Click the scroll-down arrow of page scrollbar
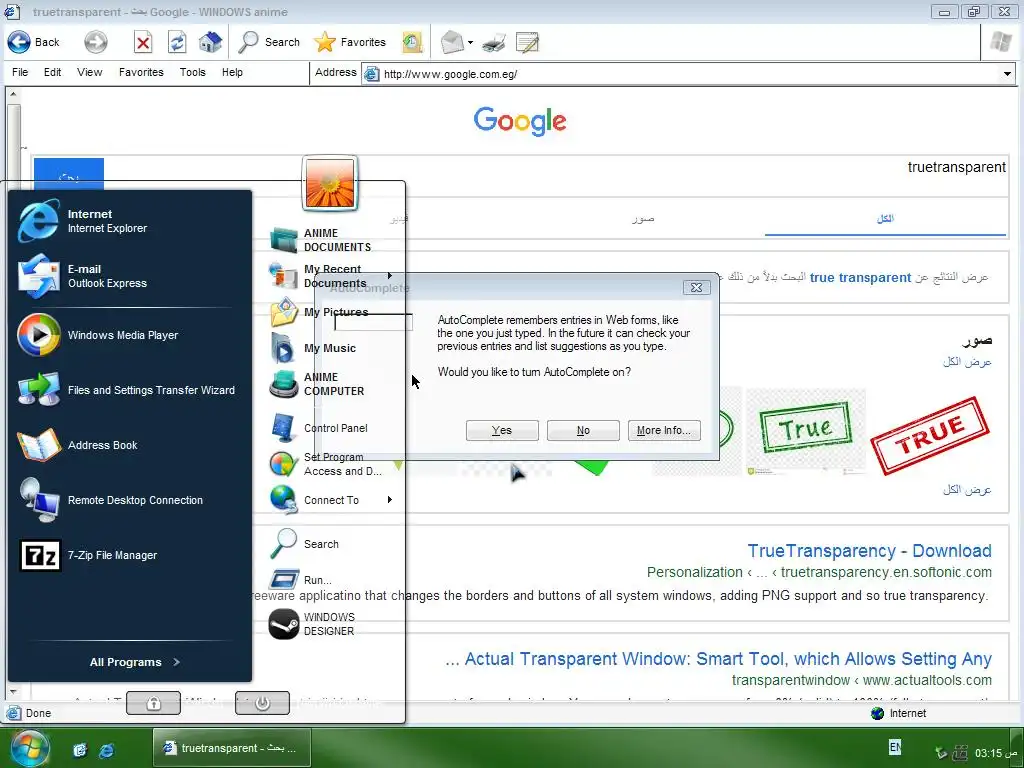This screenshot has height=768, width=1024. coord(13,691)
